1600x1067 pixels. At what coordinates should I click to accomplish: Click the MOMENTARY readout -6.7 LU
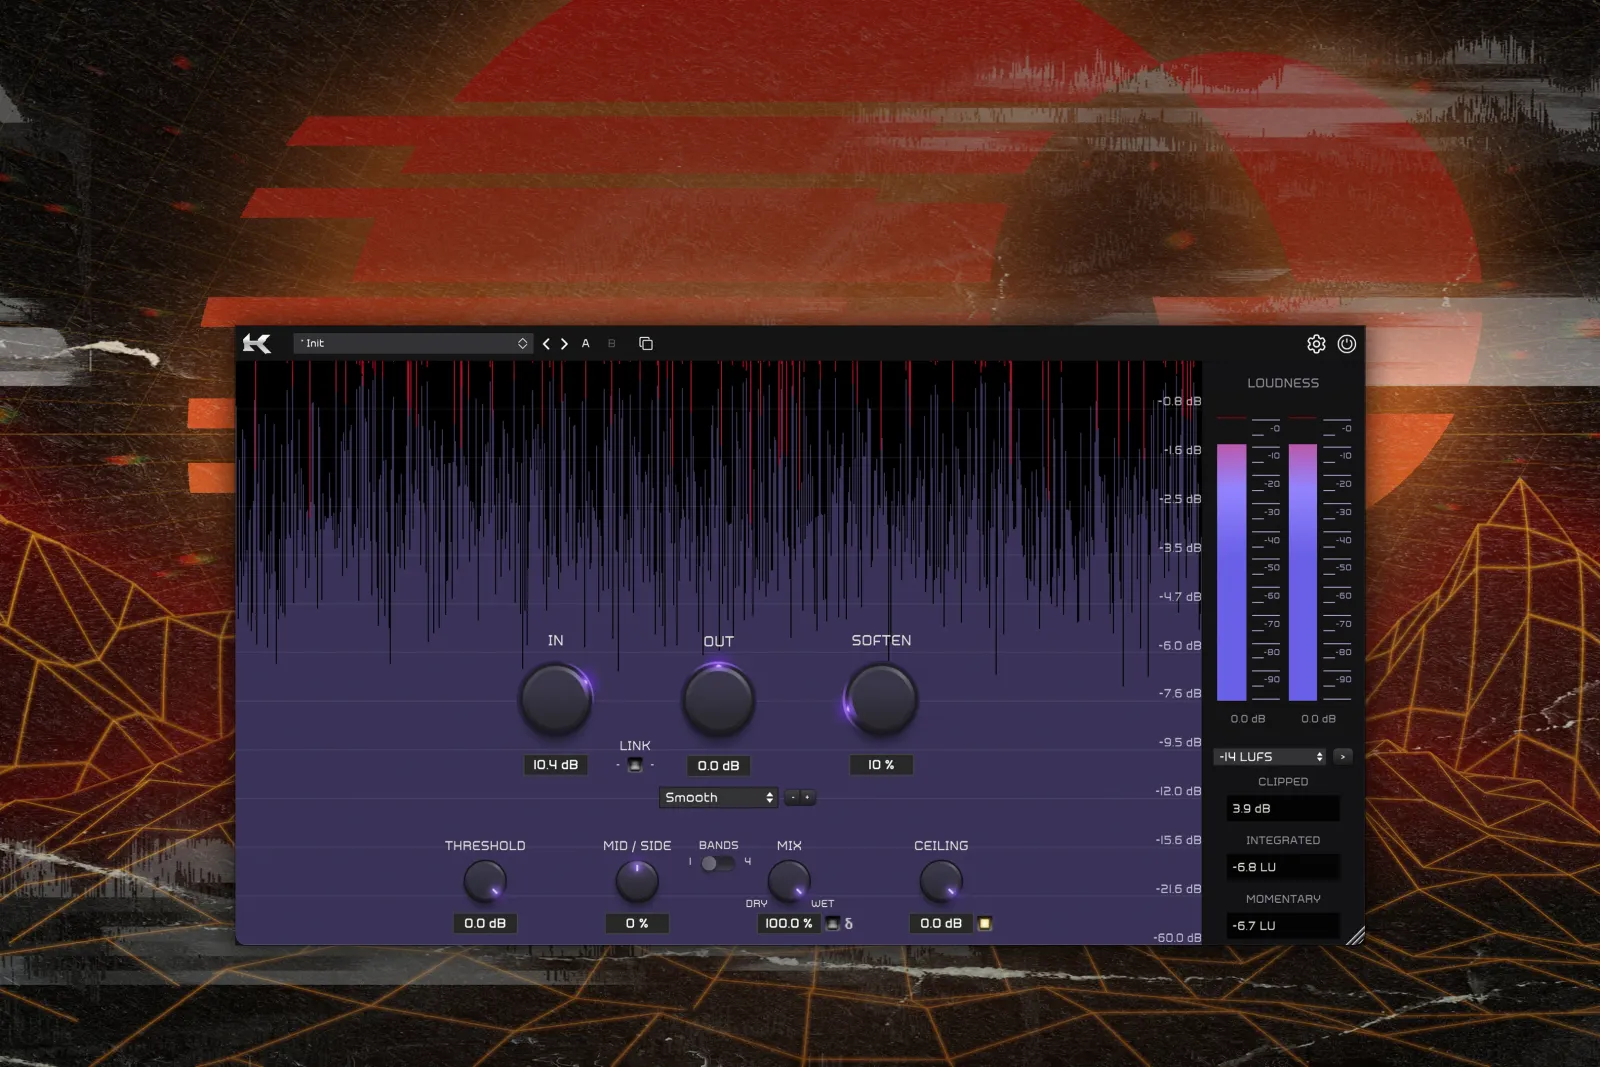click(1283, 926)
